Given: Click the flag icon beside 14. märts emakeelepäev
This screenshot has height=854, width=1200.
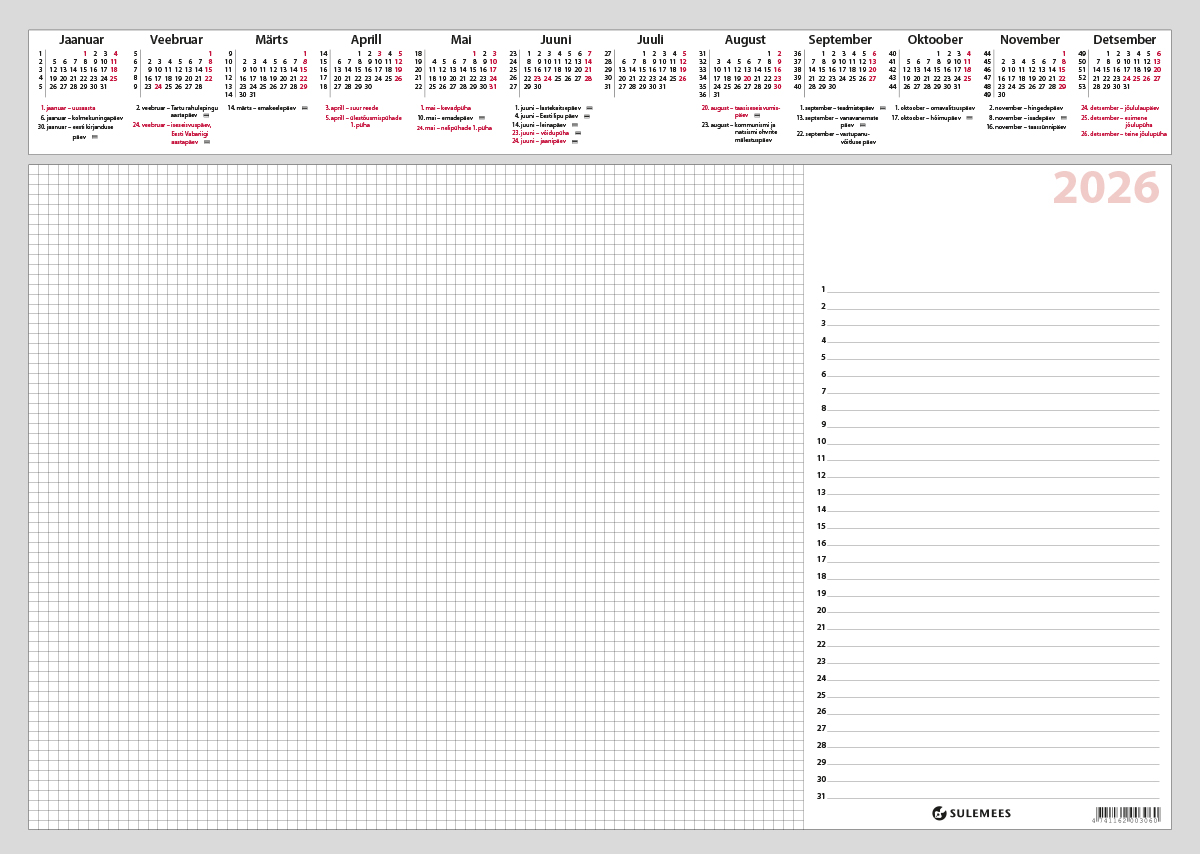Looking at the screenshot, I should click(x=305, y=107).
